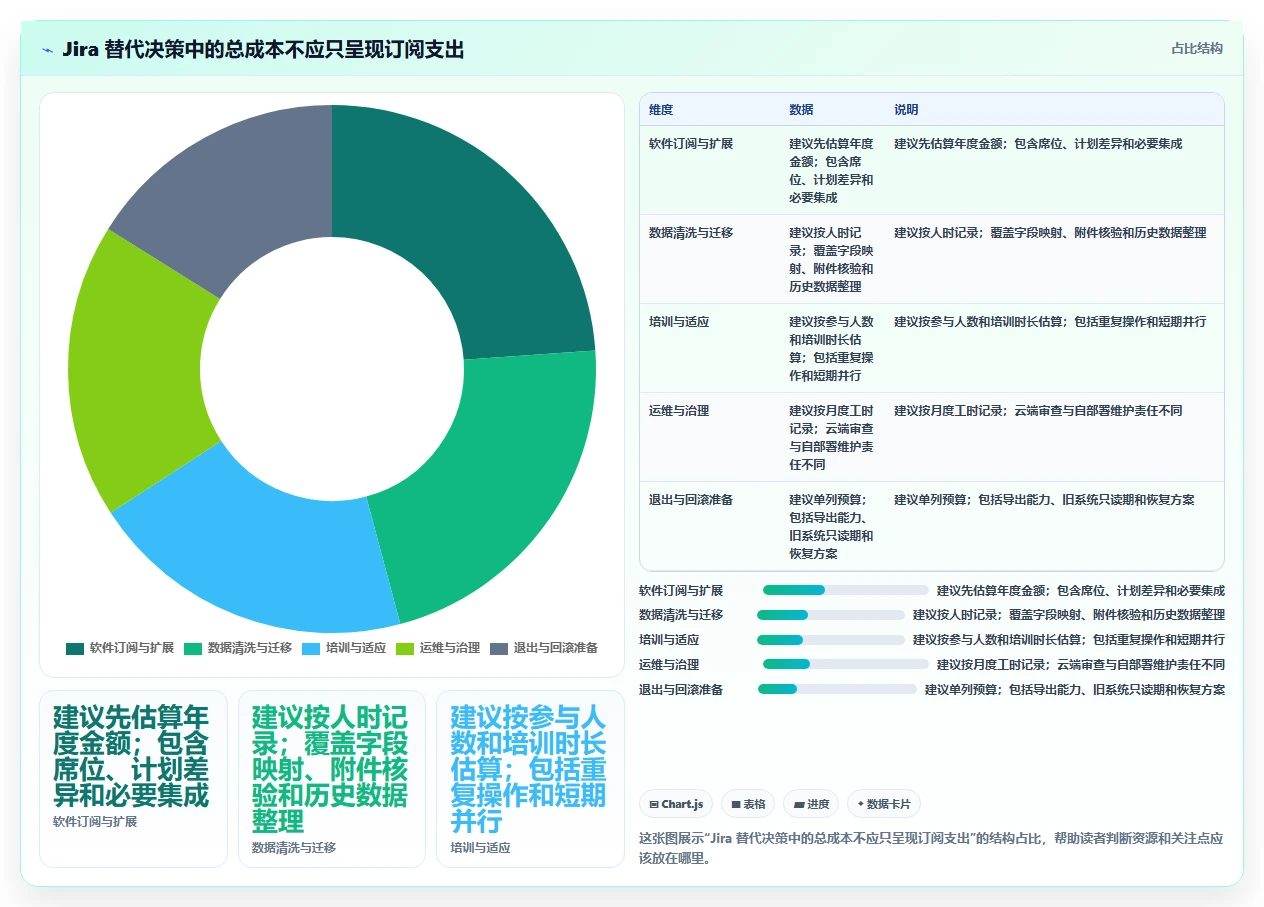Open the 数据清洗与迁移 data card
Viewport: 1264px width, 907px height.
click(332, 779)
